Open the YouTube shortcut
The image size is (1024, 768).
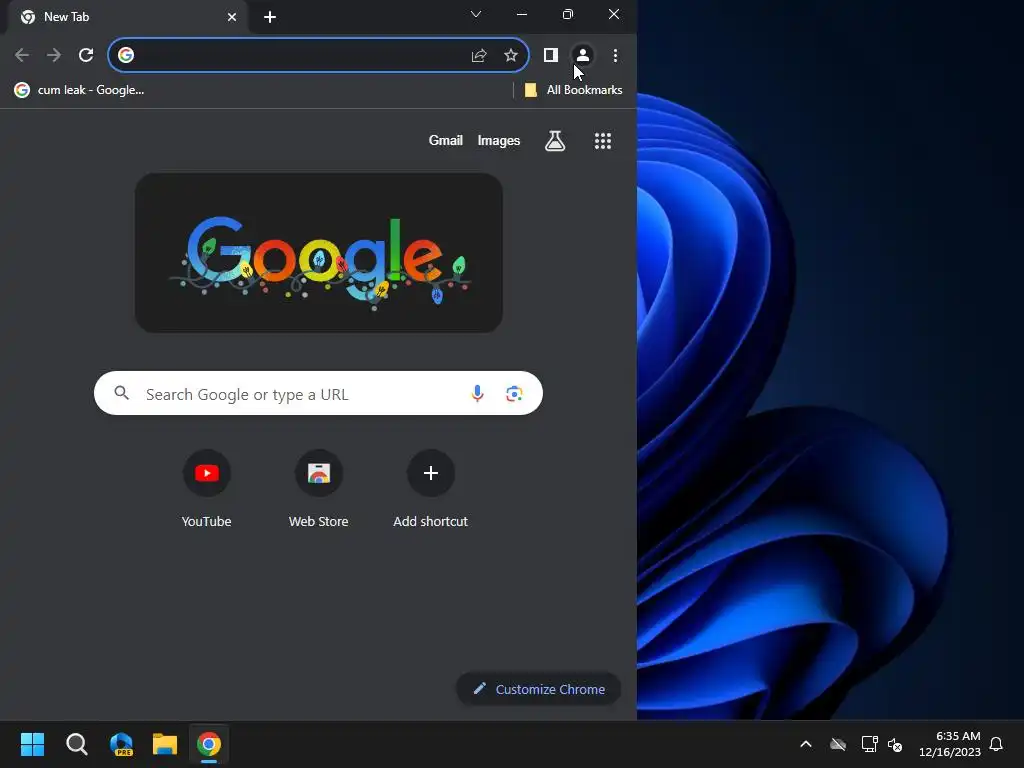[x=206, y=488]
